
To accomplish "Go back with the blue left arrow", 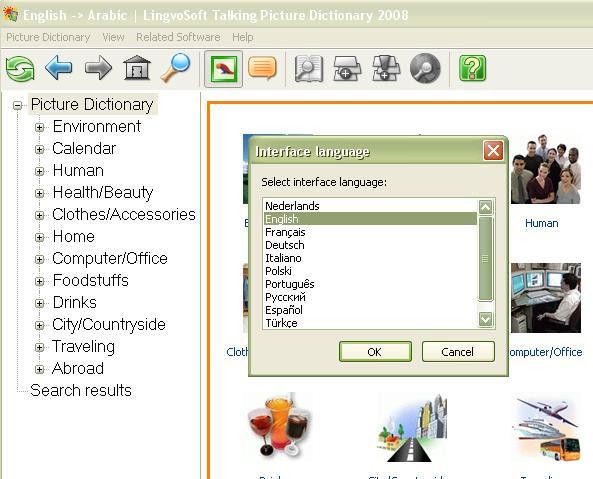I will pos(59,68).
